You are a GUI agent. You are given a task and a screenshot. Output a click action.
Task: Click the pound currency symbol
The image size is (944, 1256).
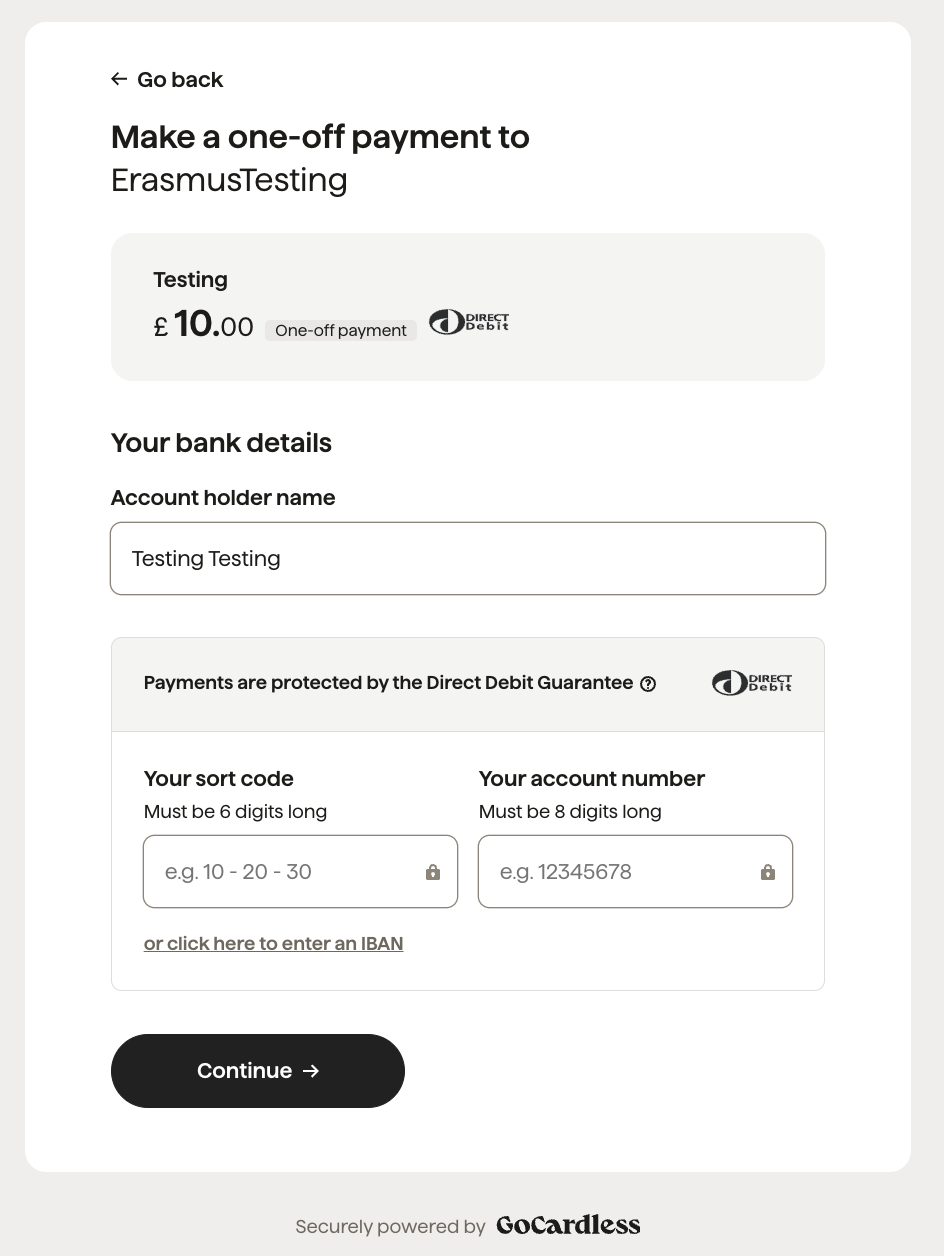pos(161,327)
